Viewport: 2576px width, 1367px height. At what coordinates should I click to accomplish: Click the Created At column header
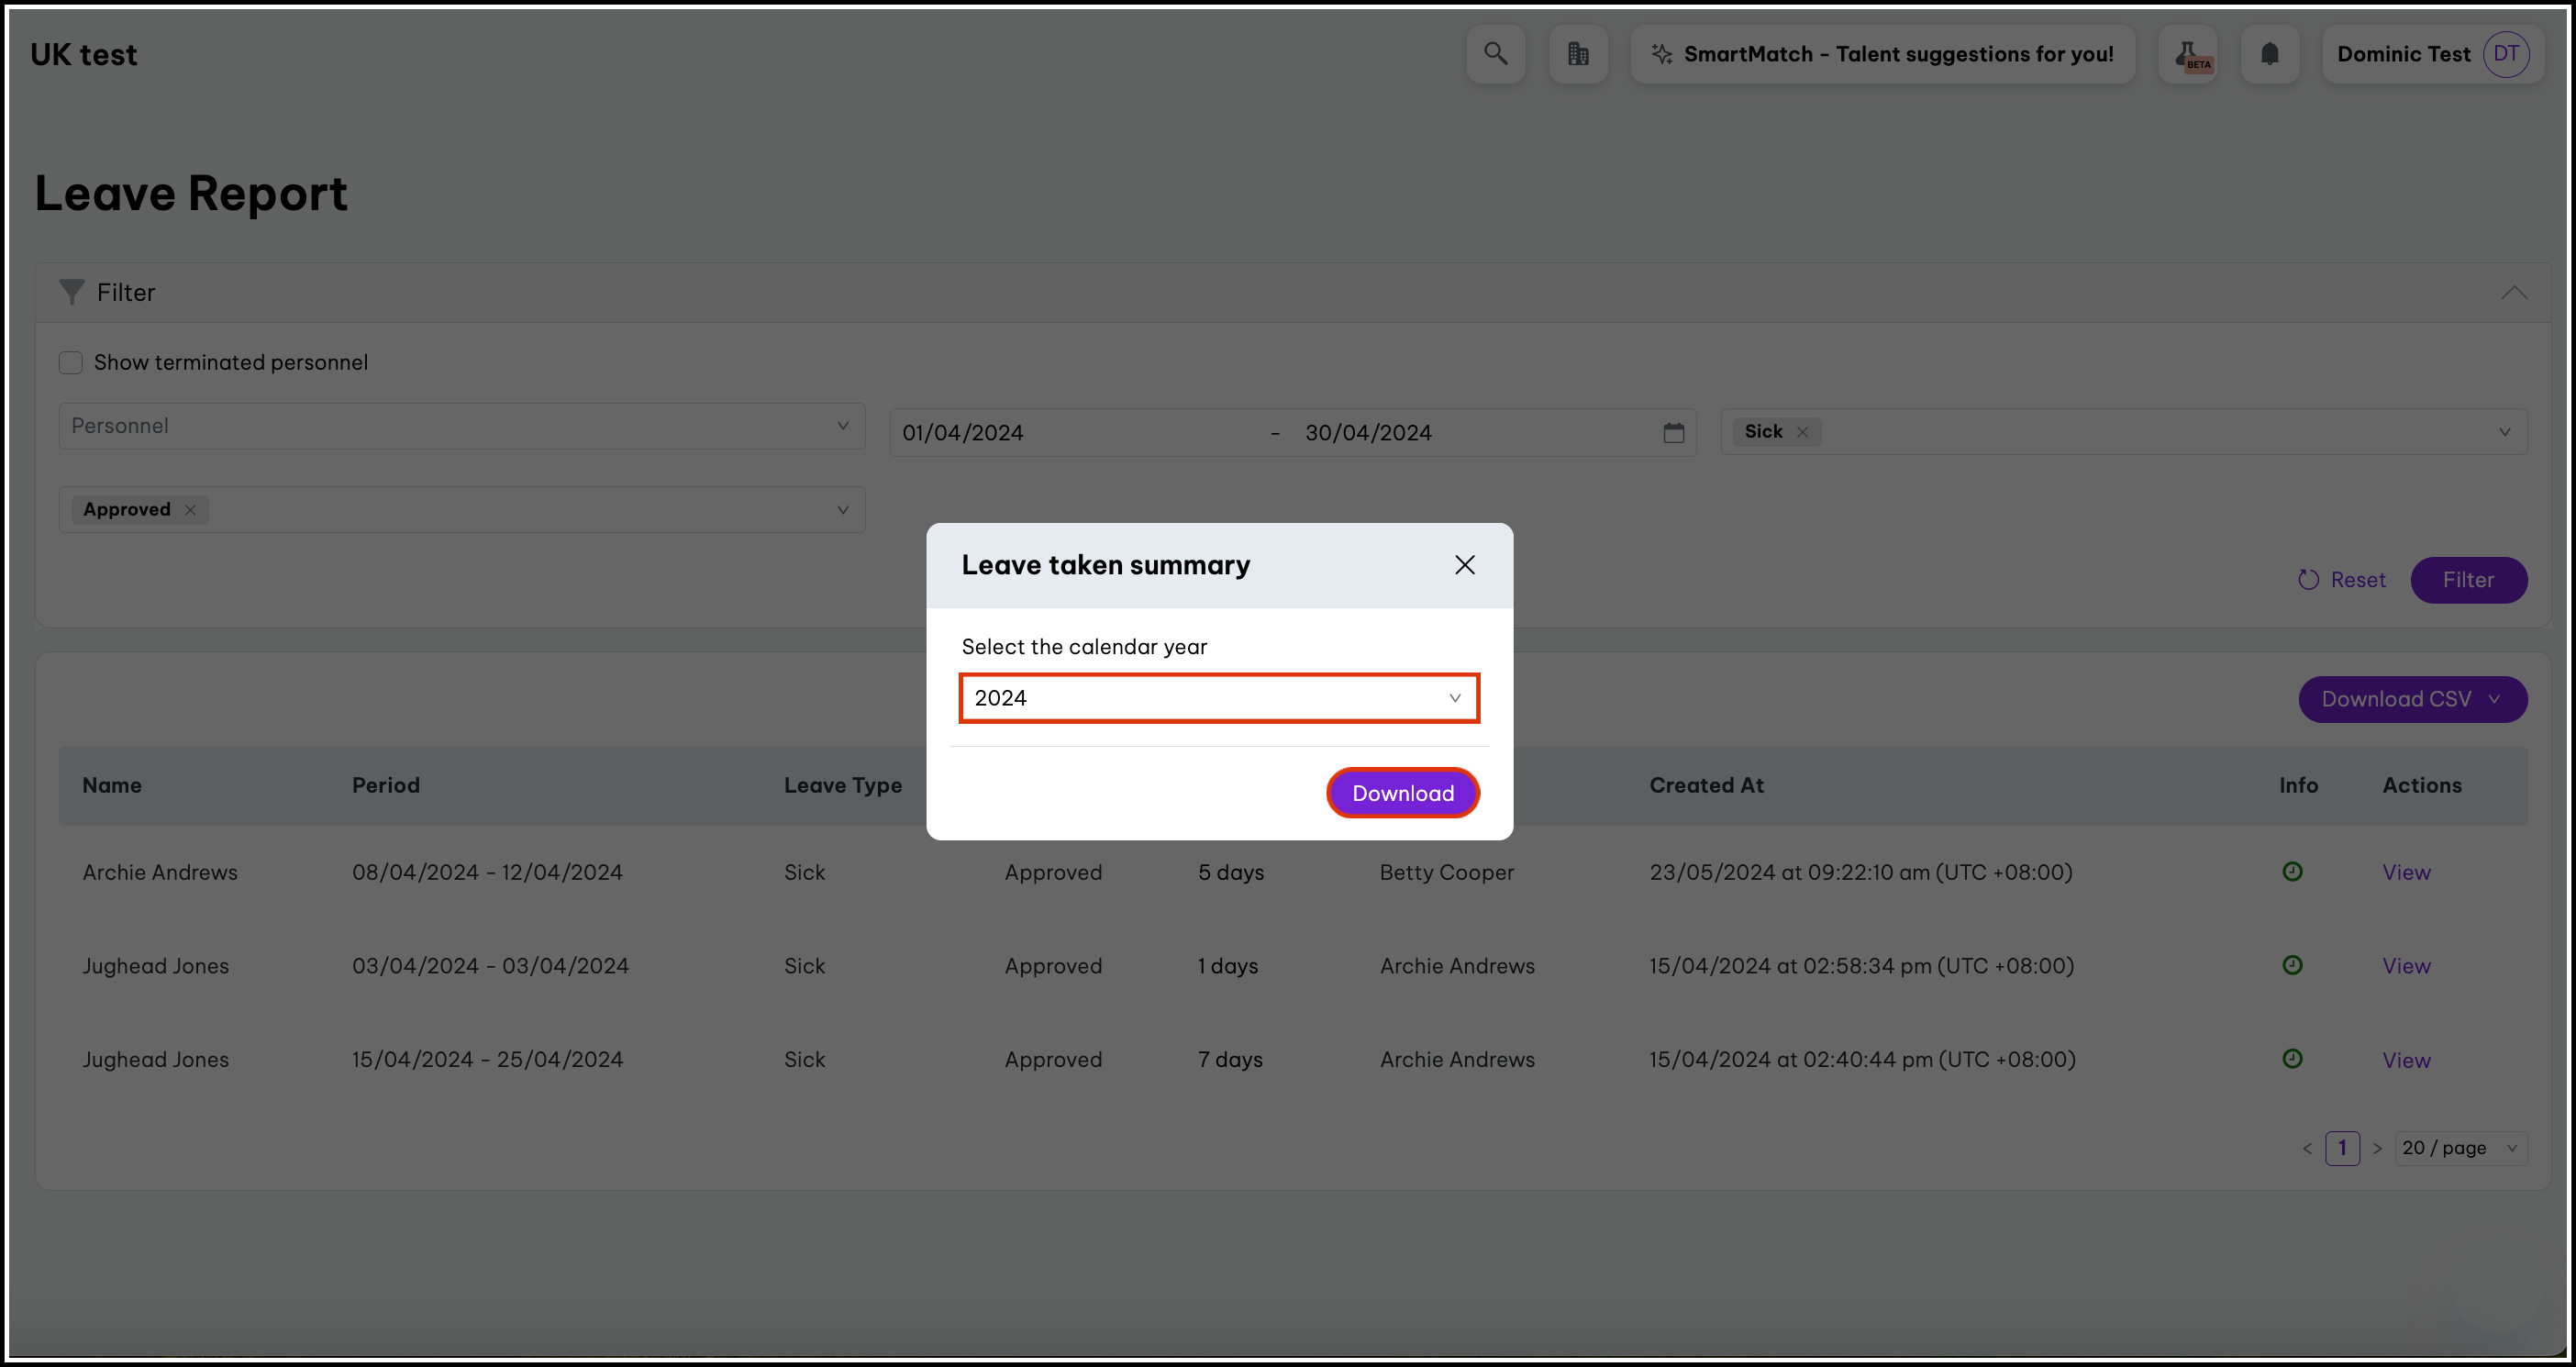point(1706,785)
